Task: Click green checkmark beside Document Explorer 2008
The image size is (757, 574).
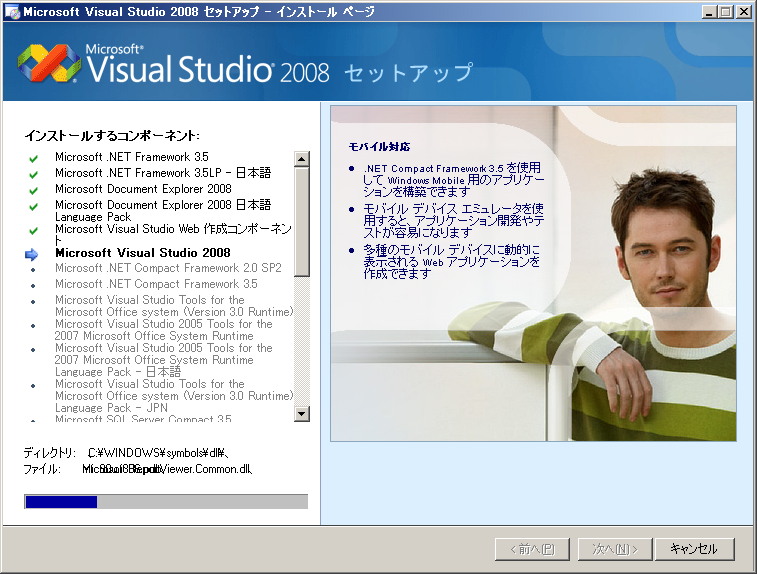Action: point(33,189)
